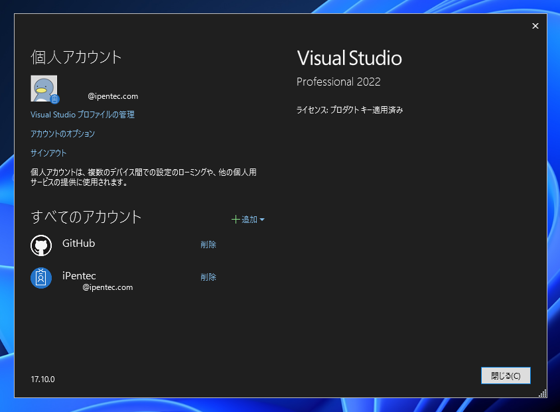Select the iPentec account name
This screenshot has height=412, width=560.
[79, 276]
